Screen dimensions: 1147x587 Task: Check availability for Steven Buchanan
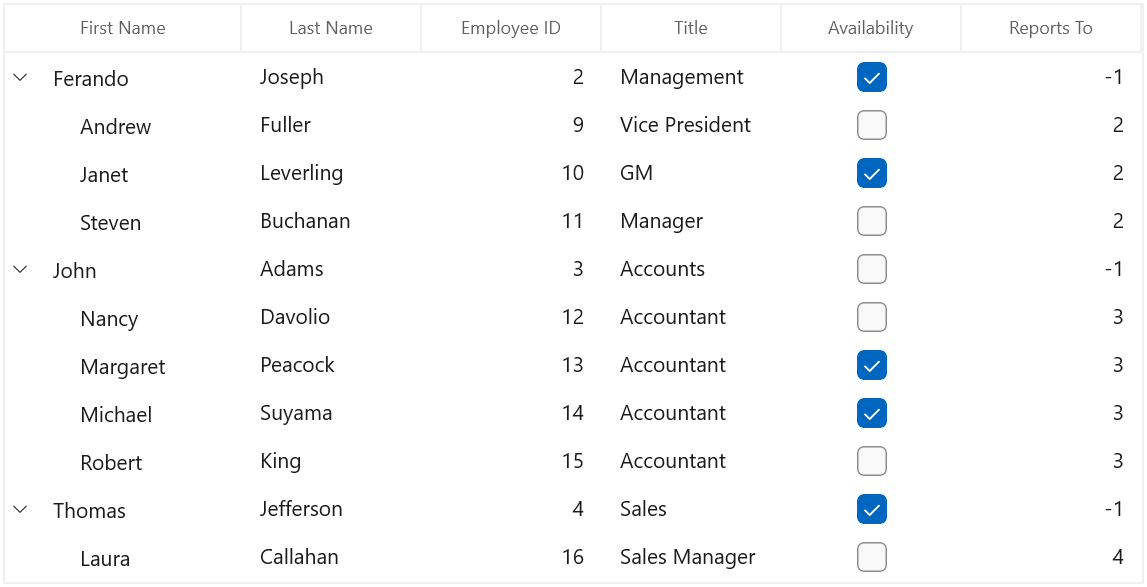tap(871, 221)
